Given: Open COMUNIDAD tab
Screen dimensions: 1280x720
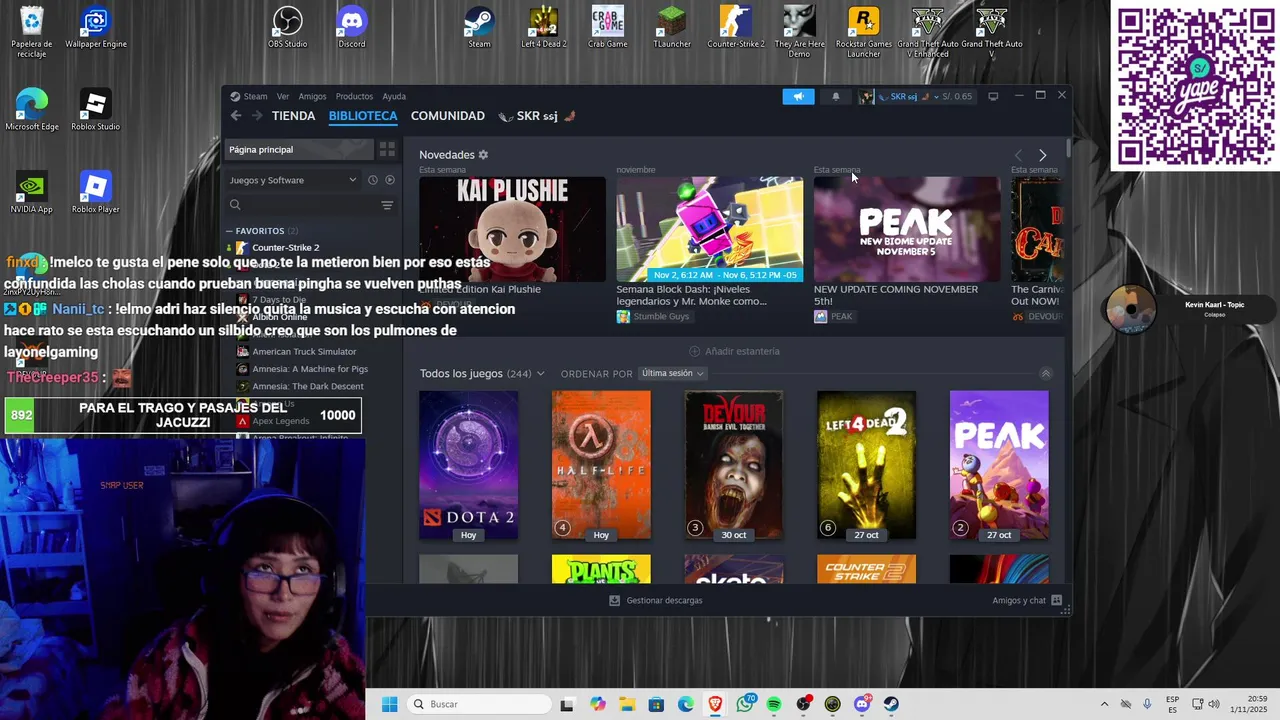Looking at the screenshot, I should click(x=448, y=116).
